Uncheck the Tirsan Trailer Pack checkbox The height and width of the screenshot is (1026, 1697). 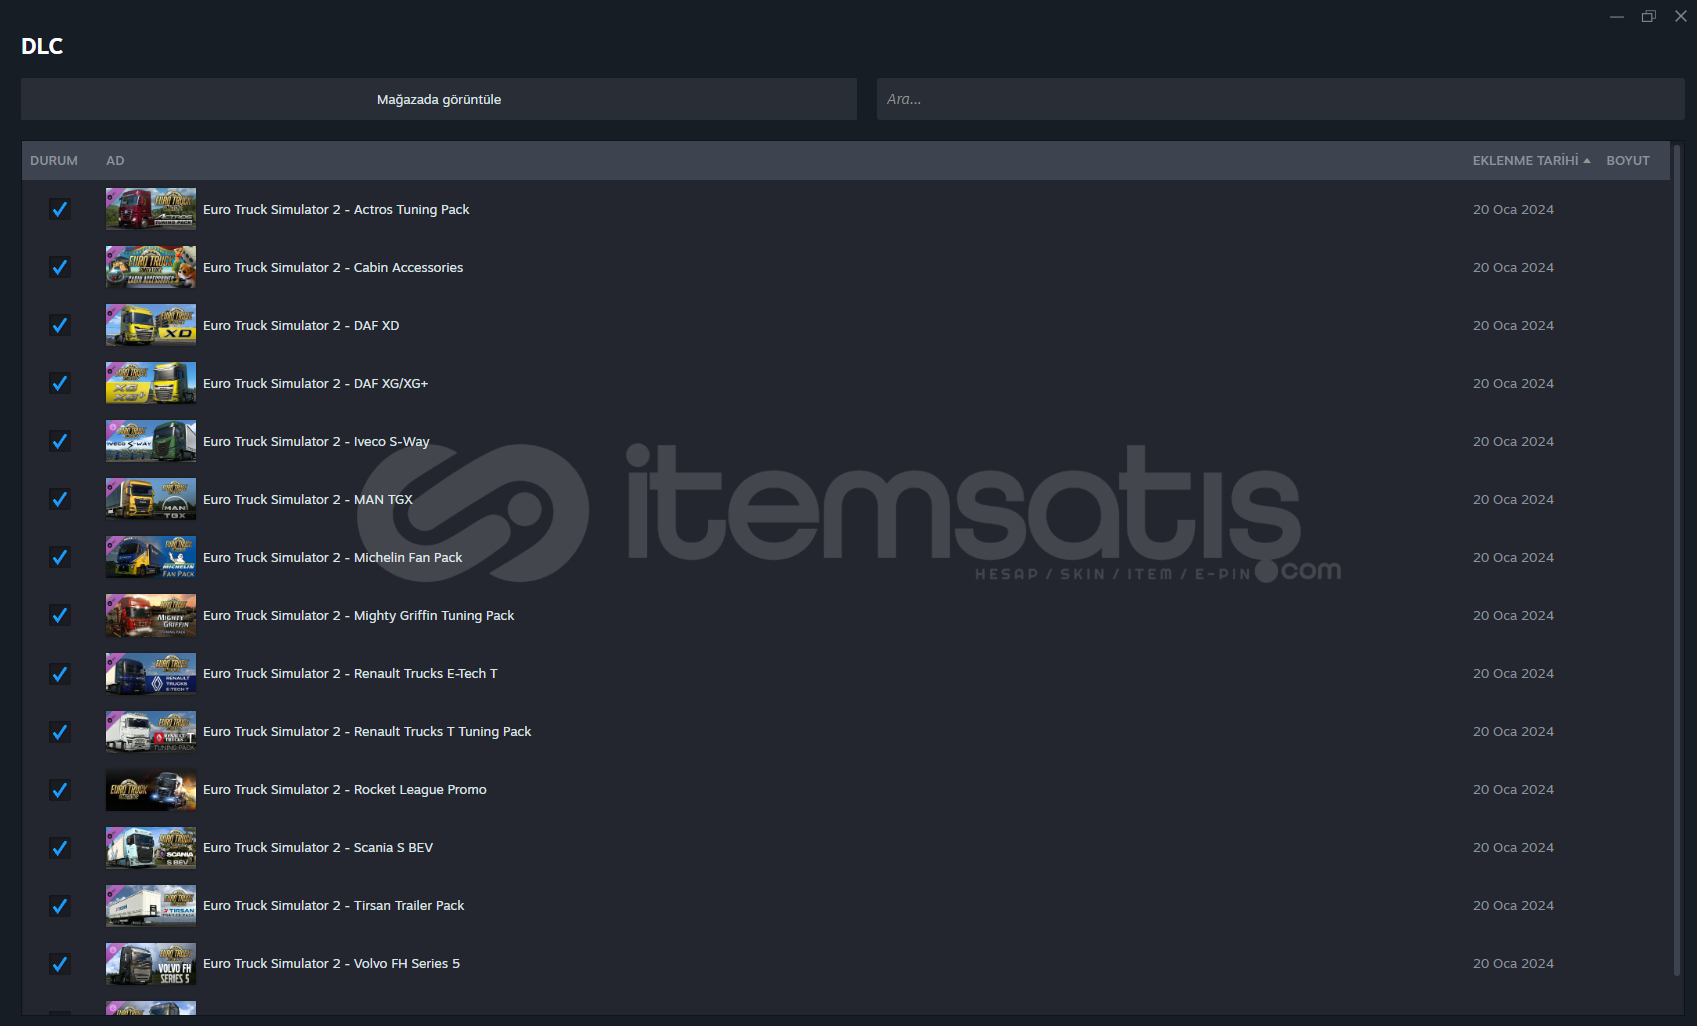click(60, 905)
